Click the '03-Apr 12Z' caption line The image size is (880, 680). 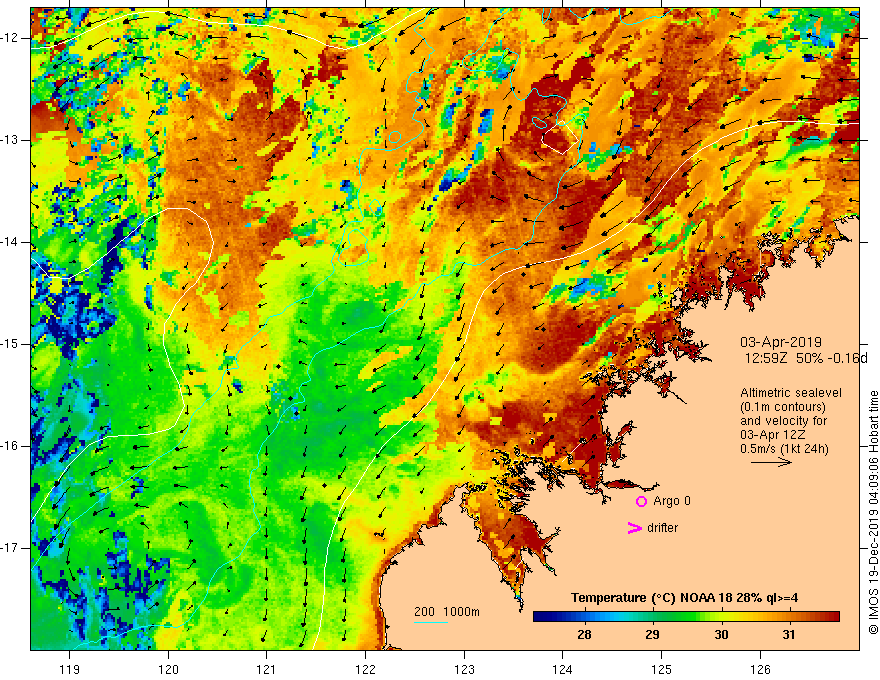click(x=773, y=435)
